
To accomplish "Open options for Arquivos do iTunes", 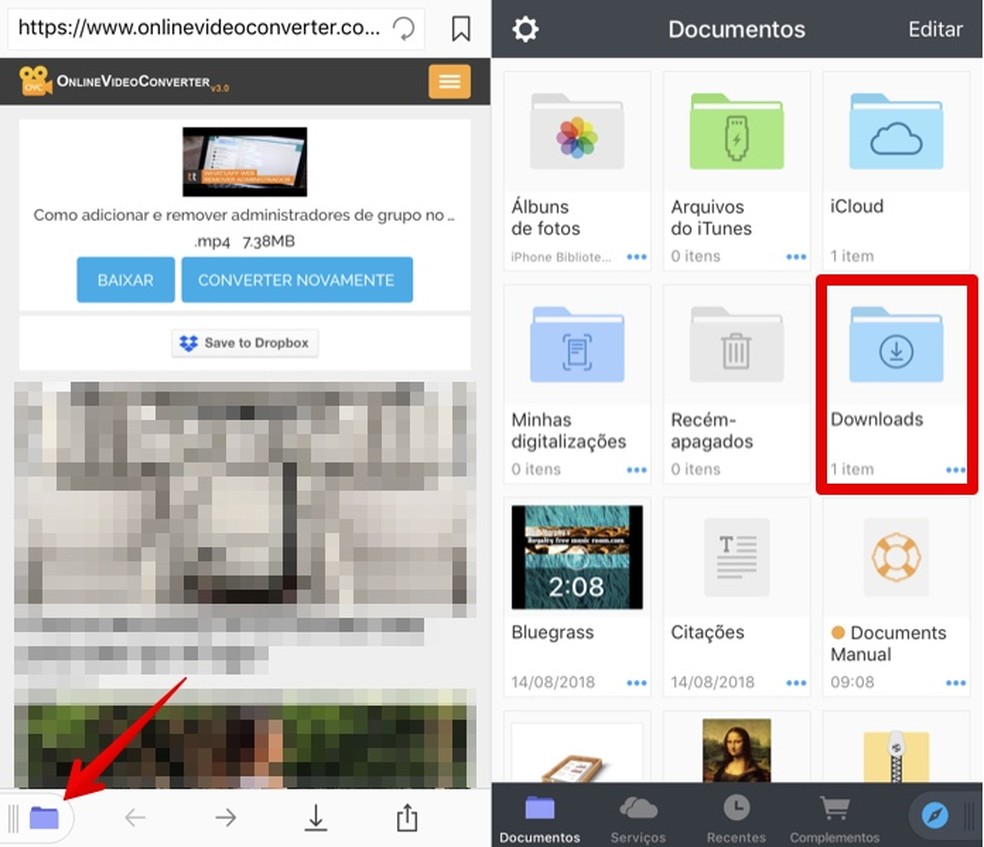I will click(x=796, y=257).
